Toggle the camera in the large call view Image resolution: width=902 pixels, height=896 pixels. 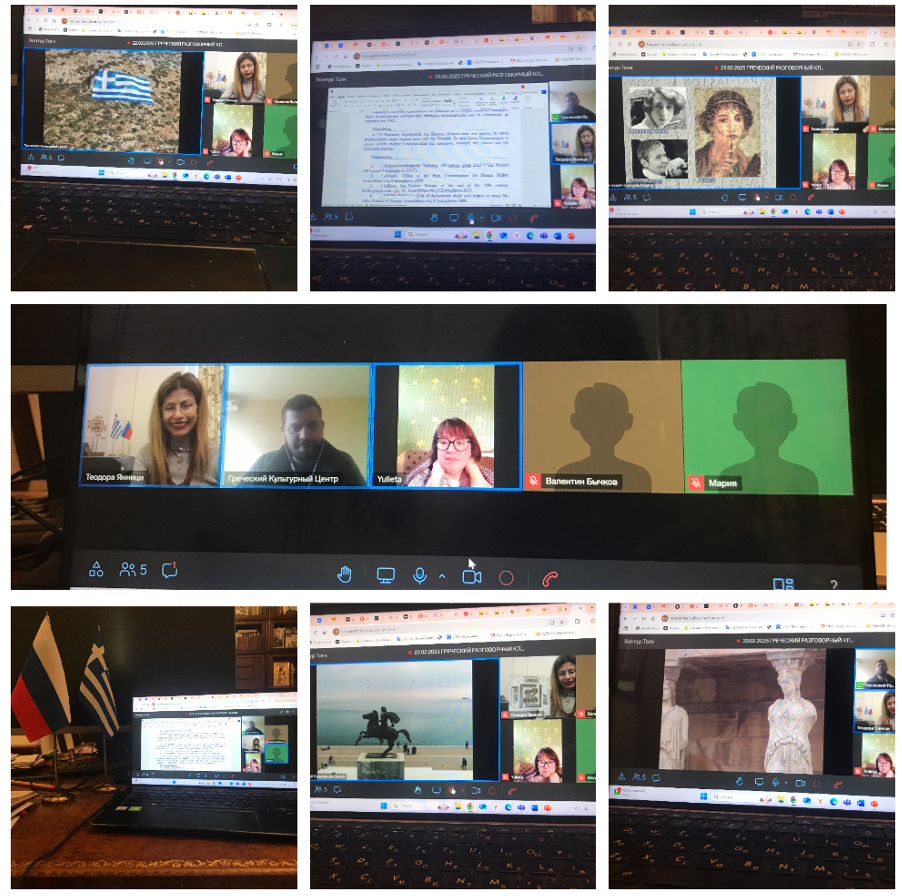tap(472, 577)
